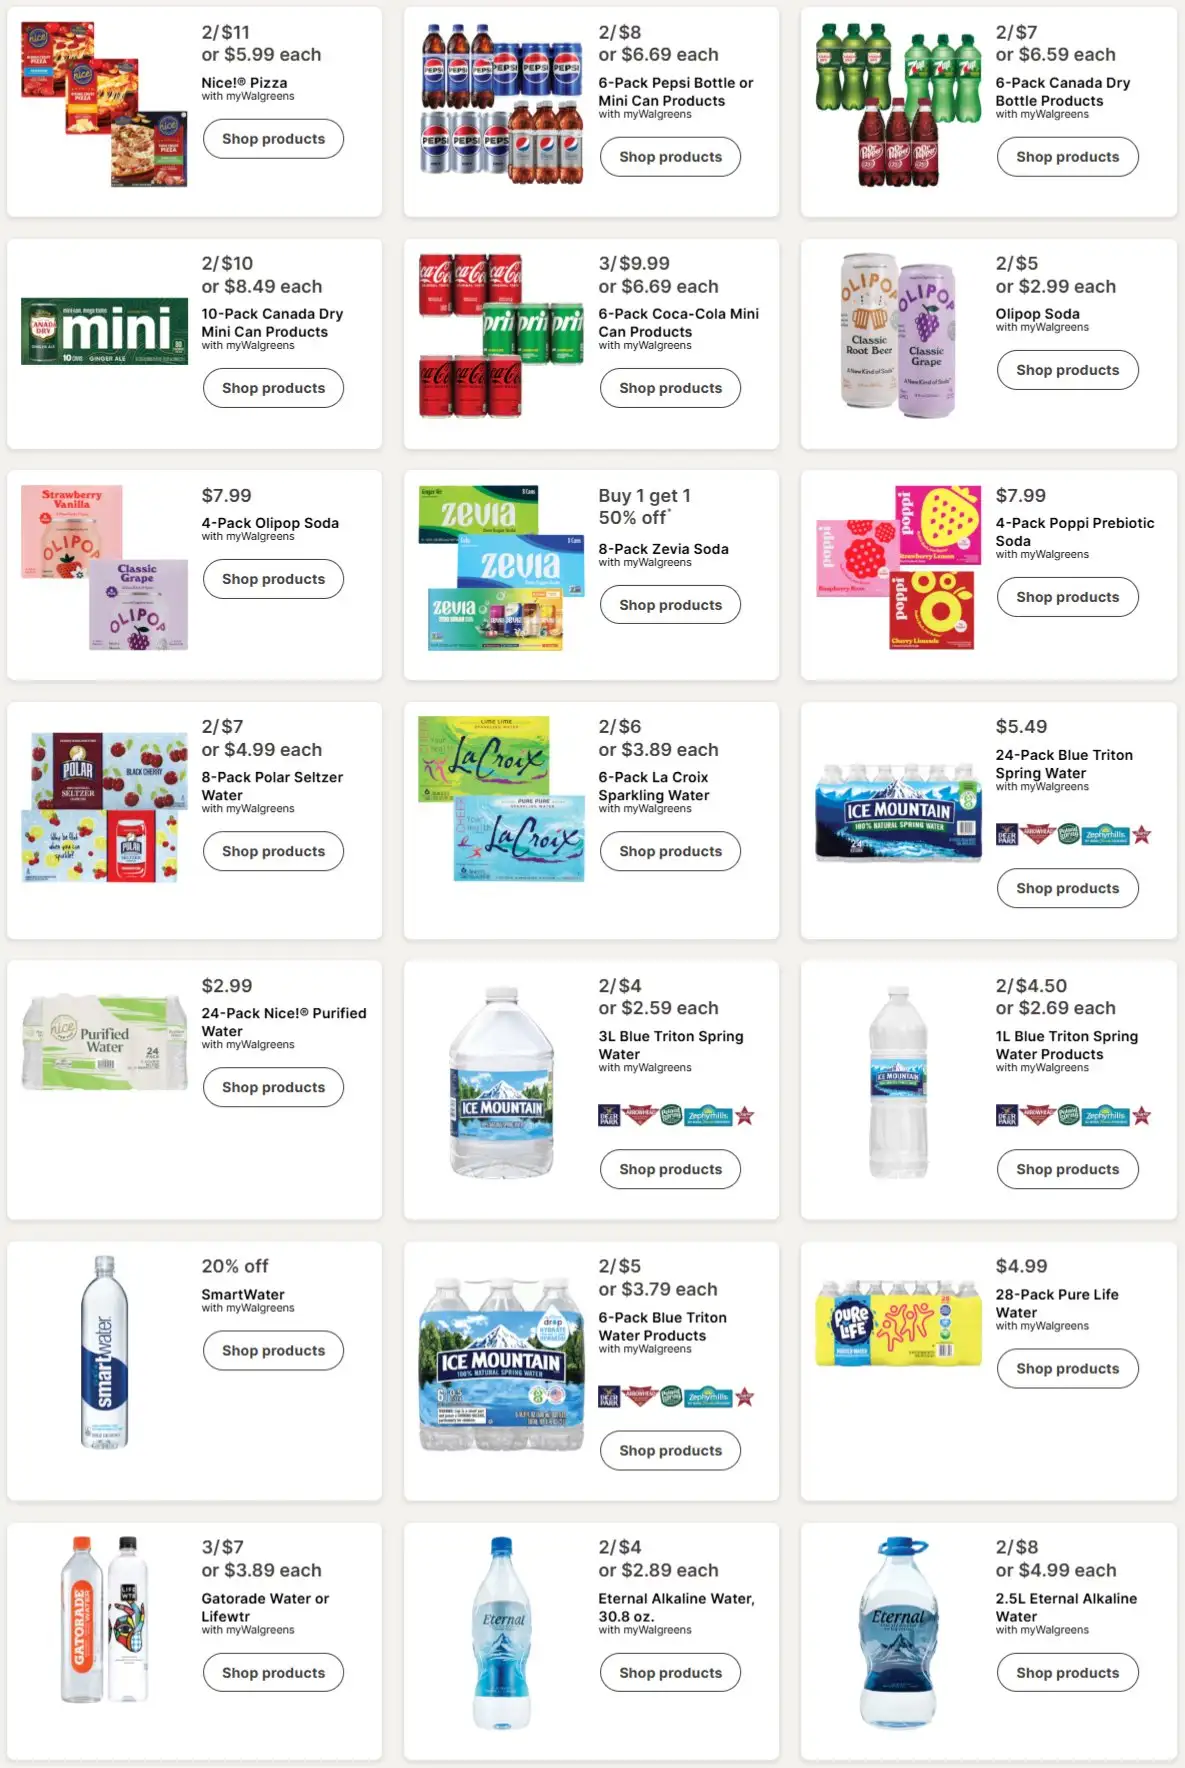Click the 8-Pack Polar Seltzer Water title
Screen dimensions: 1185x1768
[272, 786]
